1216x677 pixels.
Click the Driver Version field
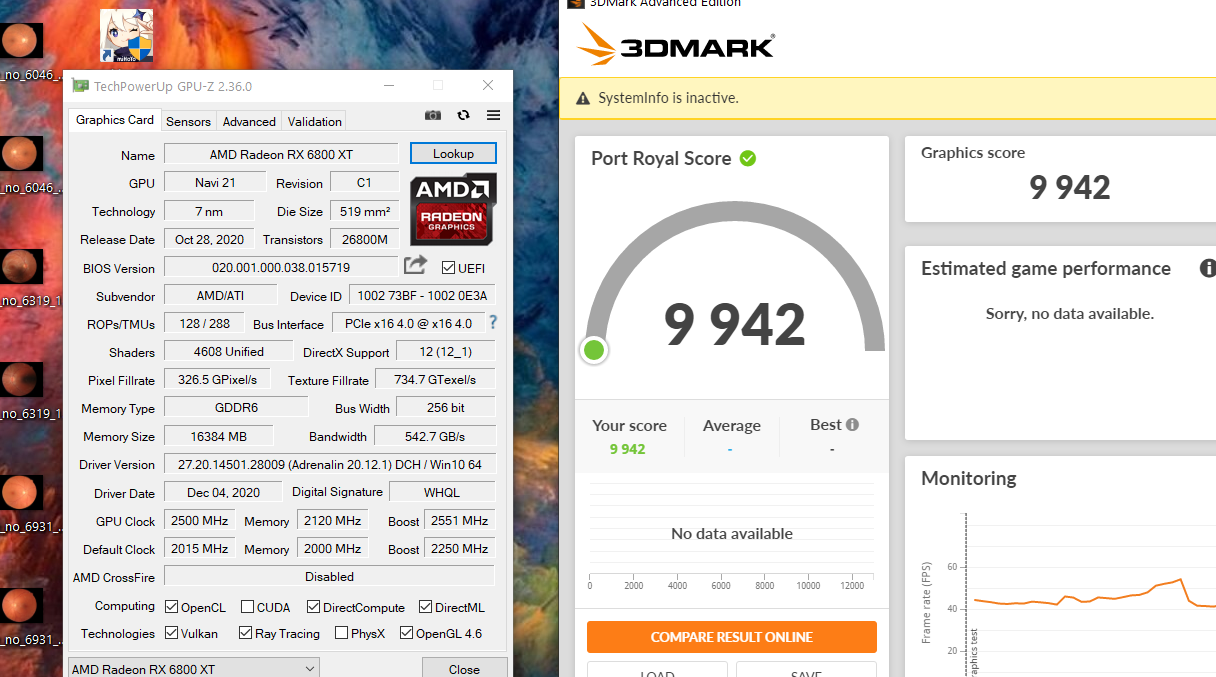click(329, 464)
